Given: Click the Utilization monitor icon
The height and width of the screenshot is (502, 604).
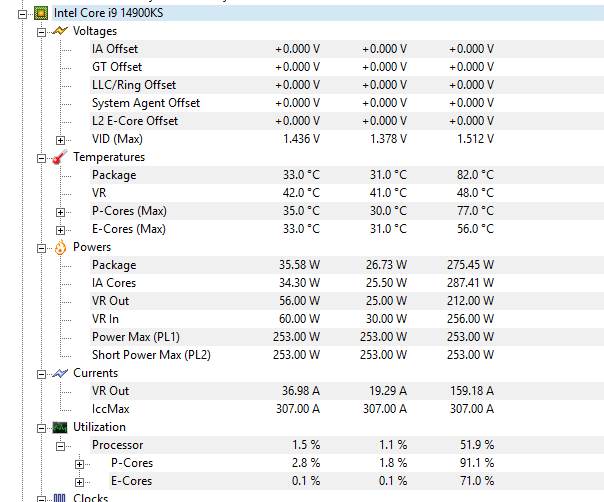Looking at the screenshot, I should click(x=60, y=427).
